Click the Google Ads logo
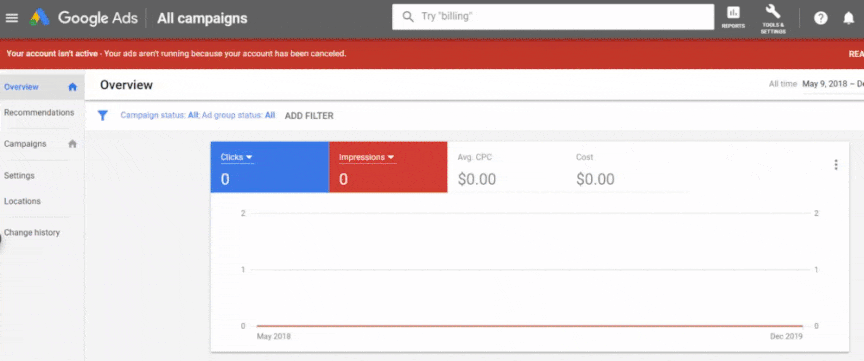864x361 pixels. pyautogui.click(x=83, y=18)
